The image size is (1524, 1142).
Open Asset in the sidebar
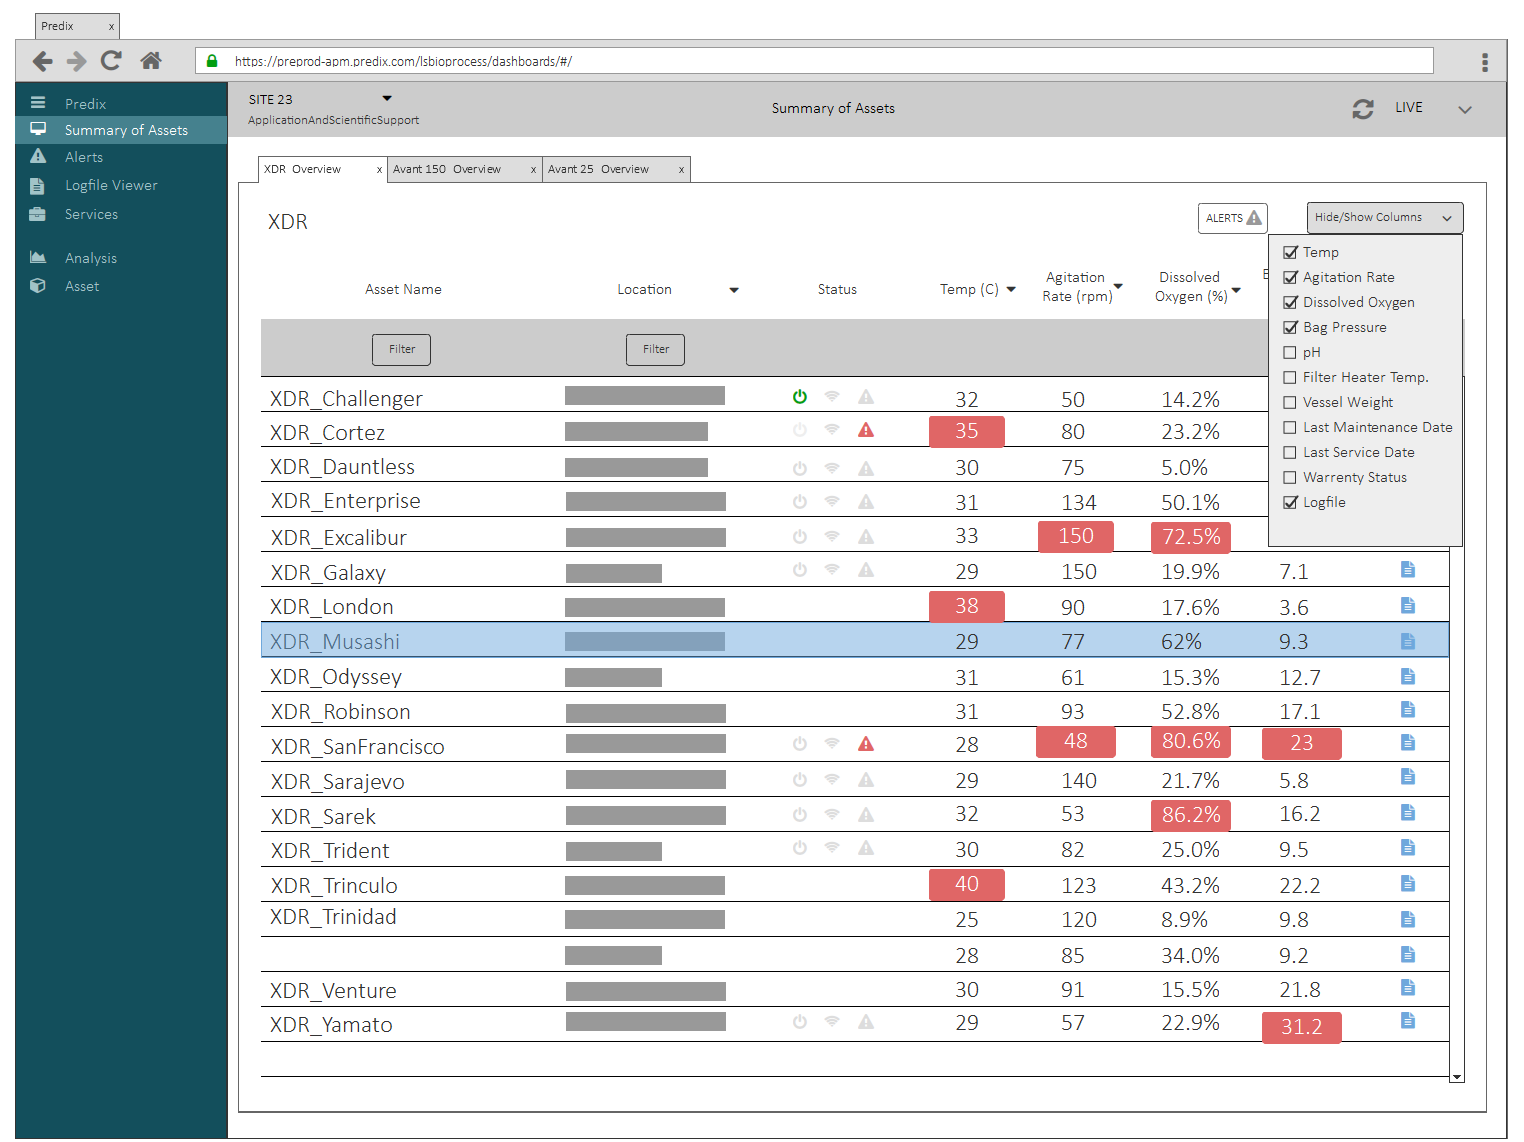pos(82,286)
